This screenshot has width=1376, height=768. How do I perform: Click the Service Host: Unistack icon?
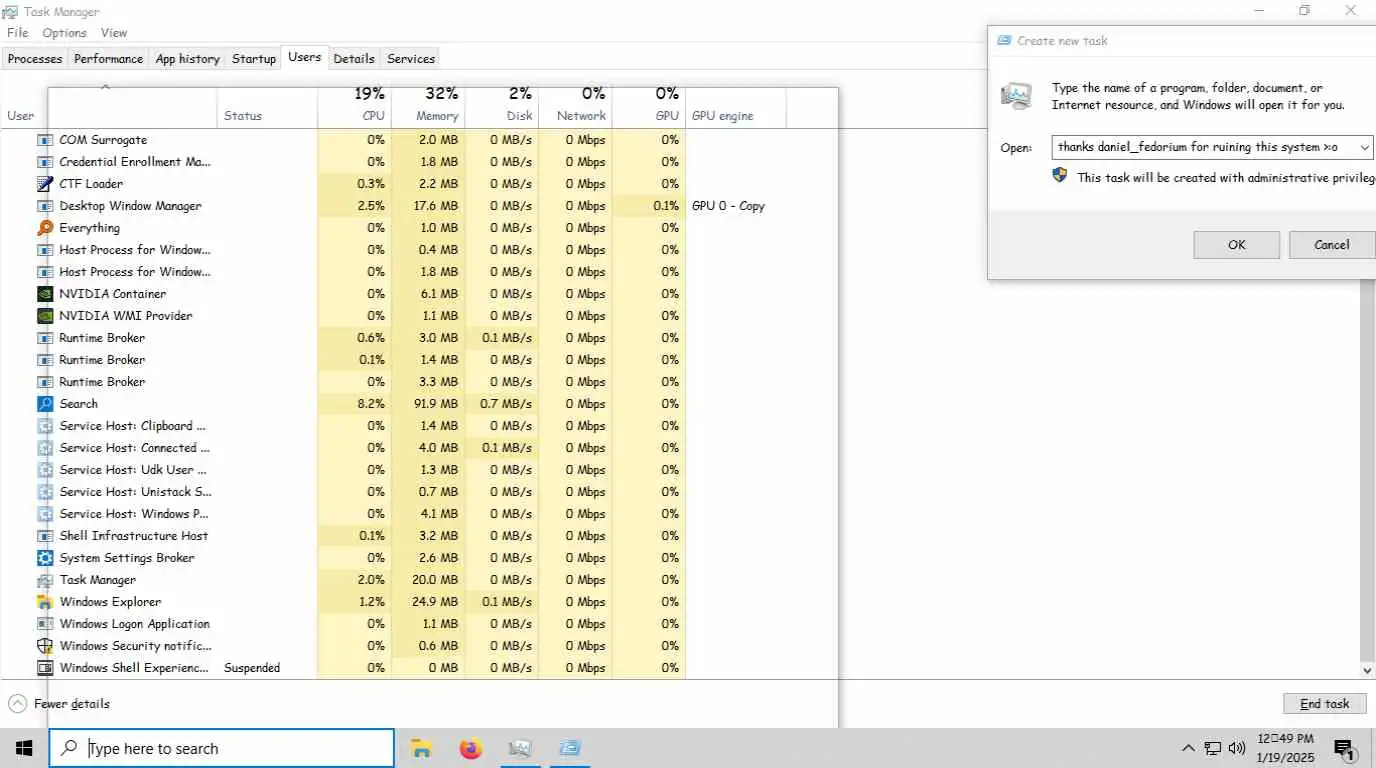45,492
